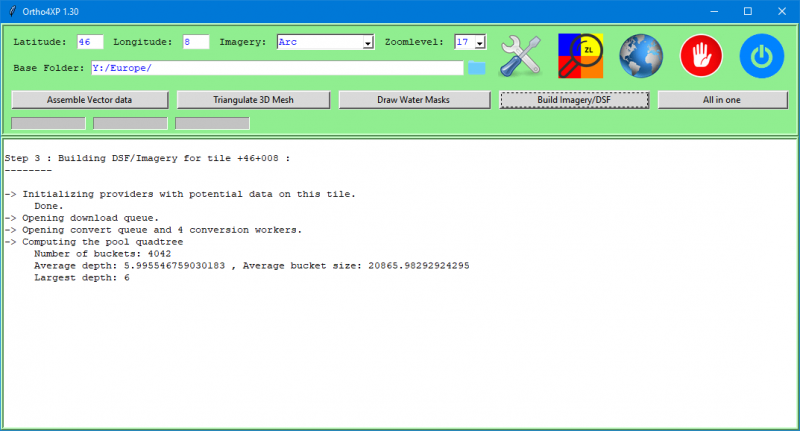Click the 'Step 3 : Building DSF/Imagery' line
Viewport: 800px width, 431px height.
[147, 158]
